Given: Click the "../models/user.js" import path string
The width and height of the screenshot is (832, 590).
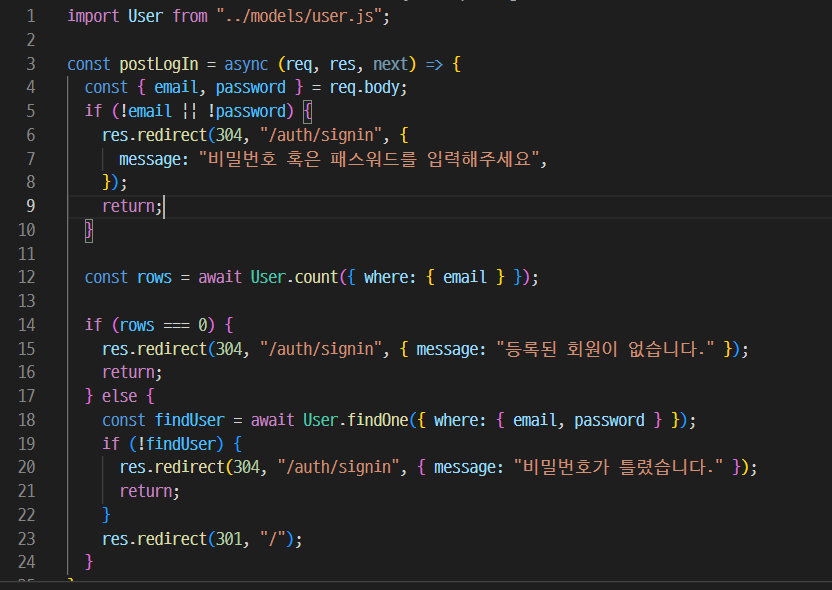Looking at the screenshot, I should [x=299, y=16].
